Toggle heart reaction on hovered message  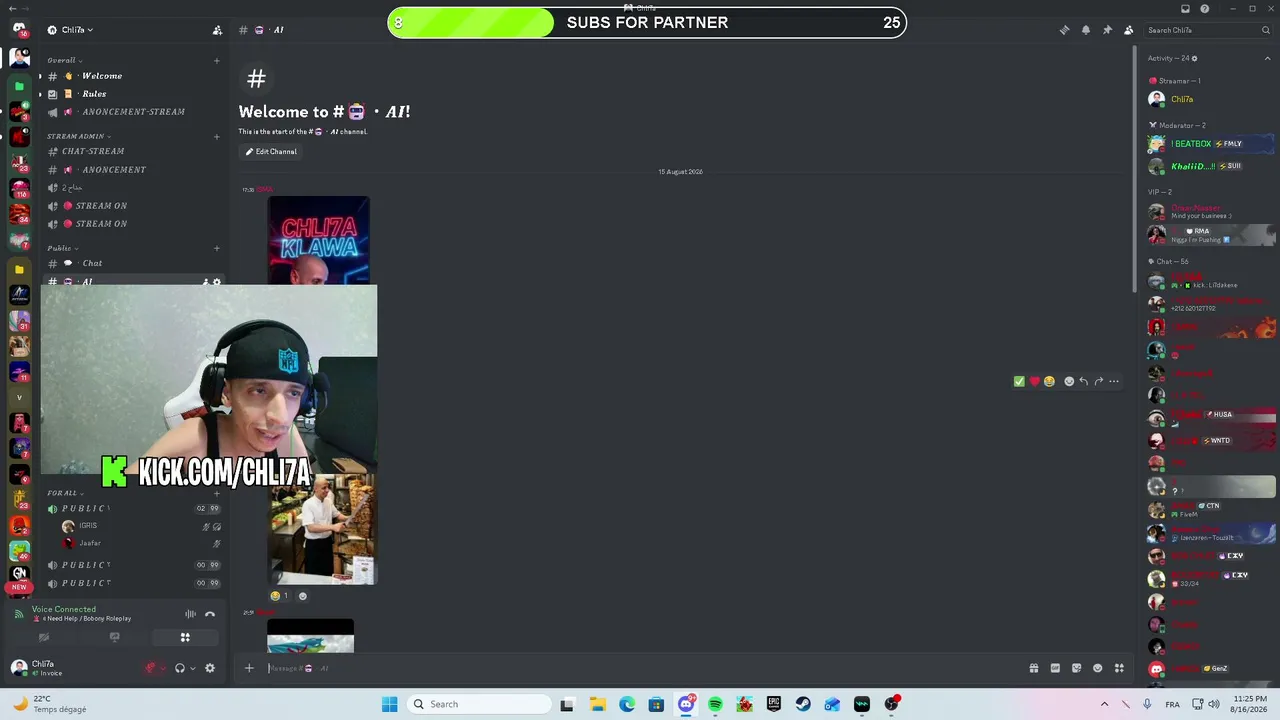(x=1034, y=381)
